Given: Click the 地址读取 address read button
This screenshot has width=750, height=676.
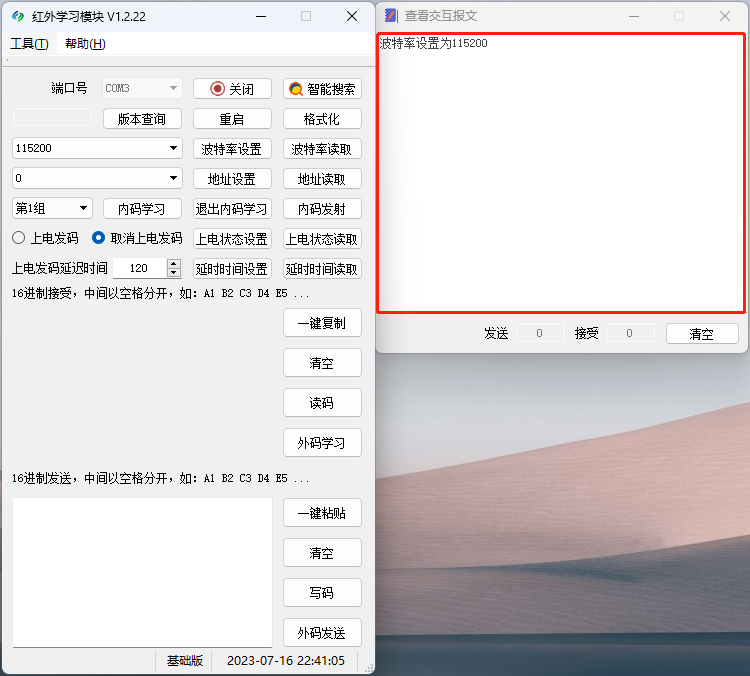Looking at the screenshot, I should pos(322,179).
